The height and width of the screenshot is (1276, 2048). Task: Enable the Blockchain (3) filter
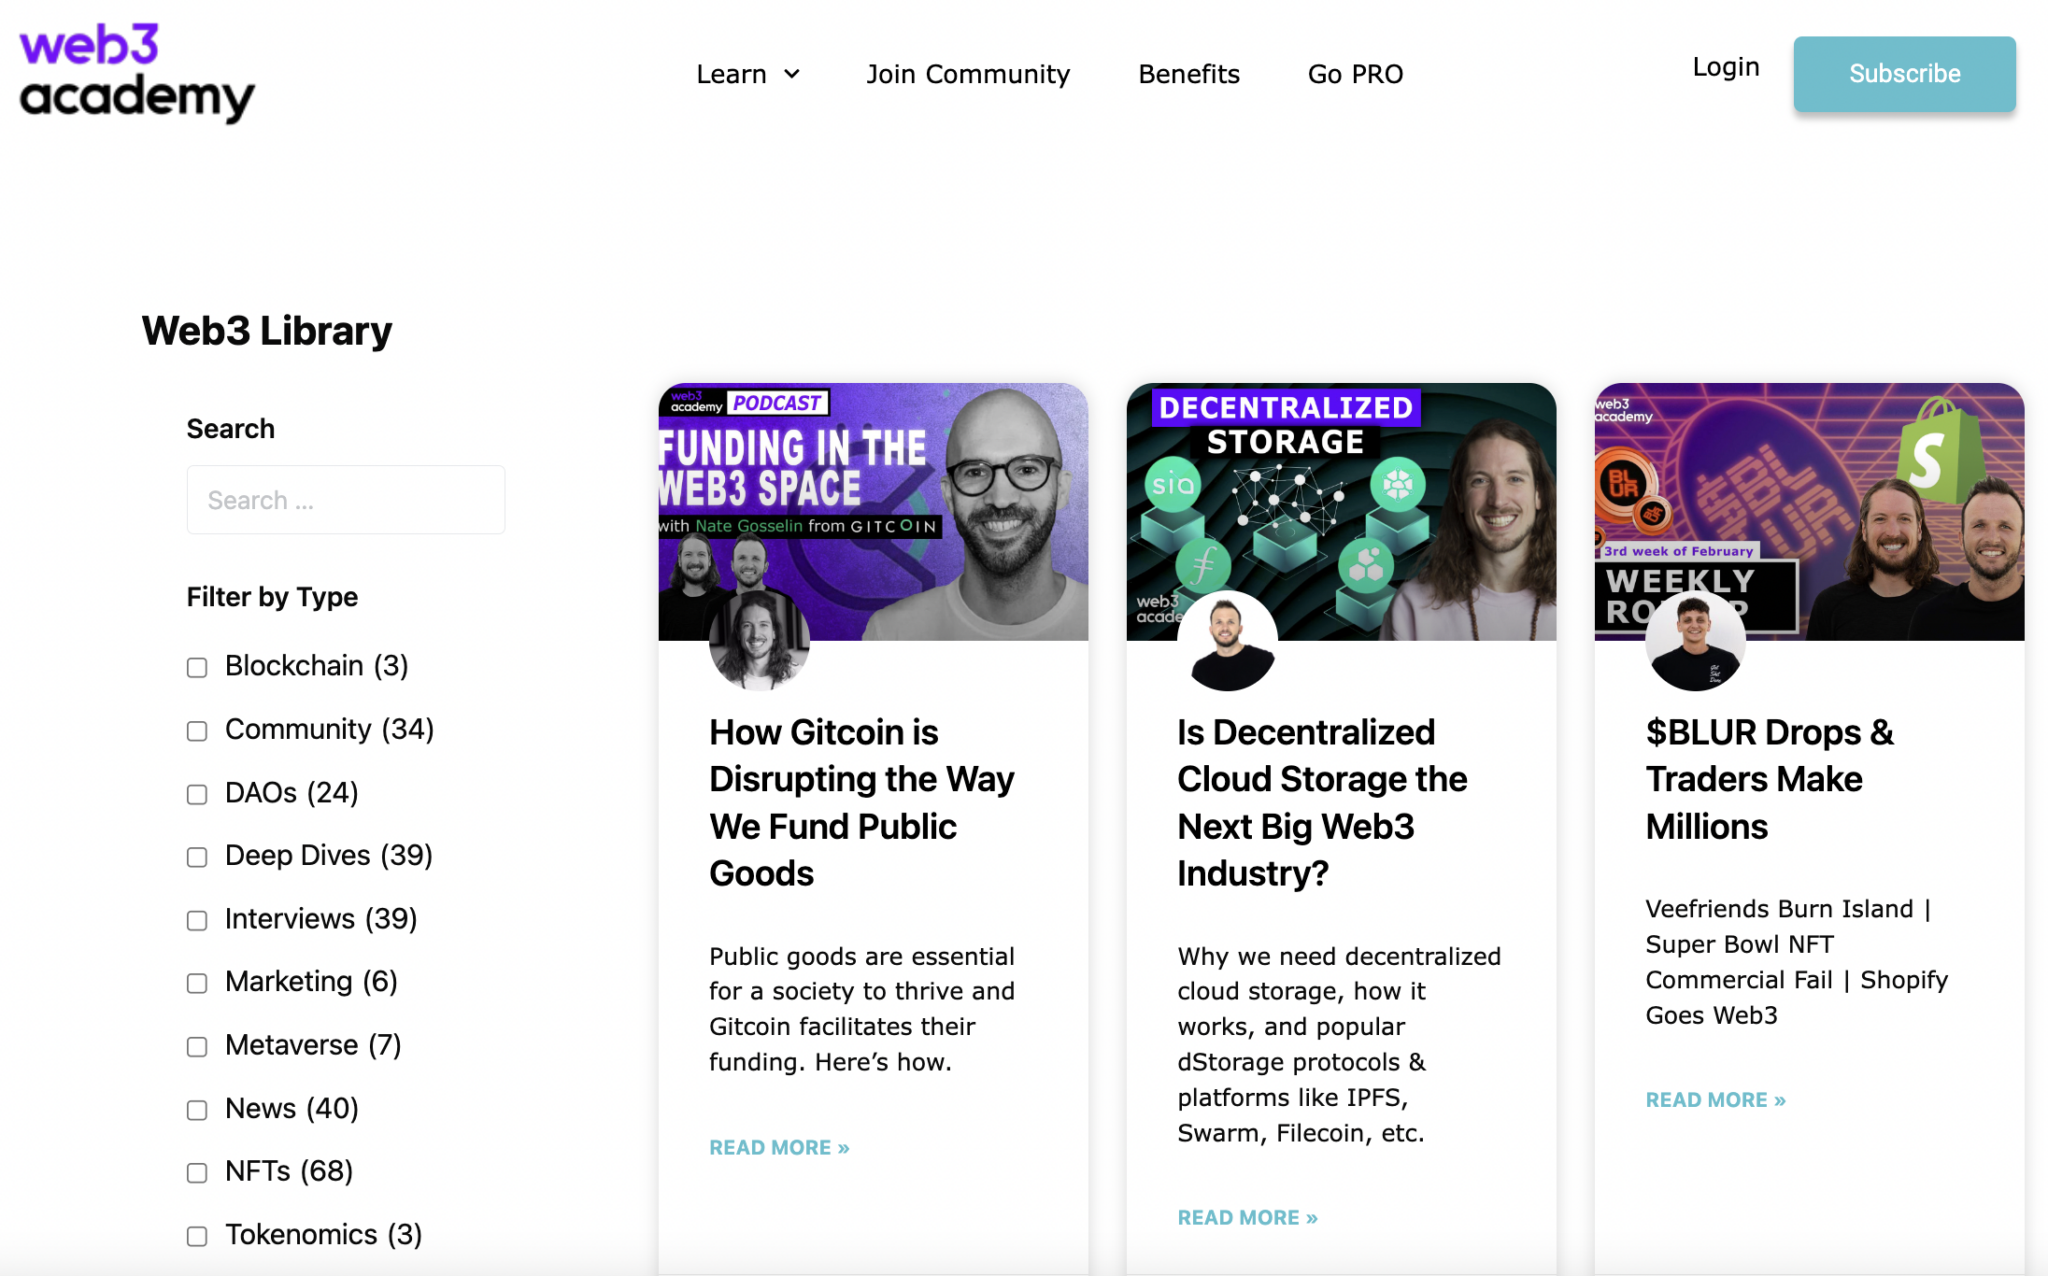click(196, 667)
